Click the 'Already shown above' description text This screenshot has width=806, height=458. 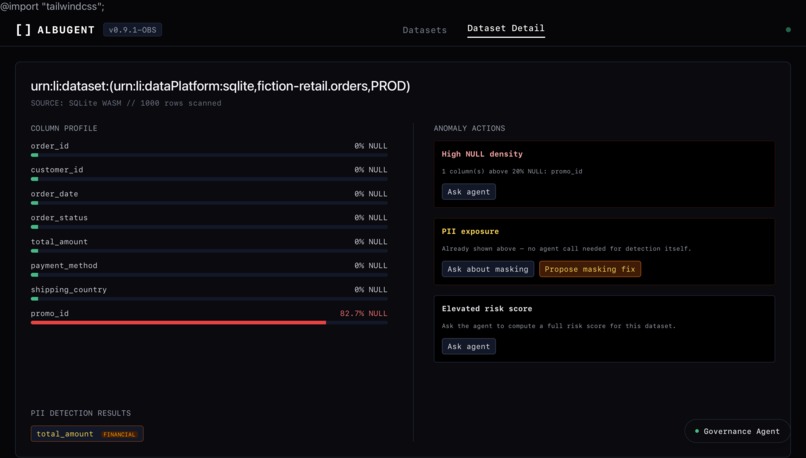[566, 248]
